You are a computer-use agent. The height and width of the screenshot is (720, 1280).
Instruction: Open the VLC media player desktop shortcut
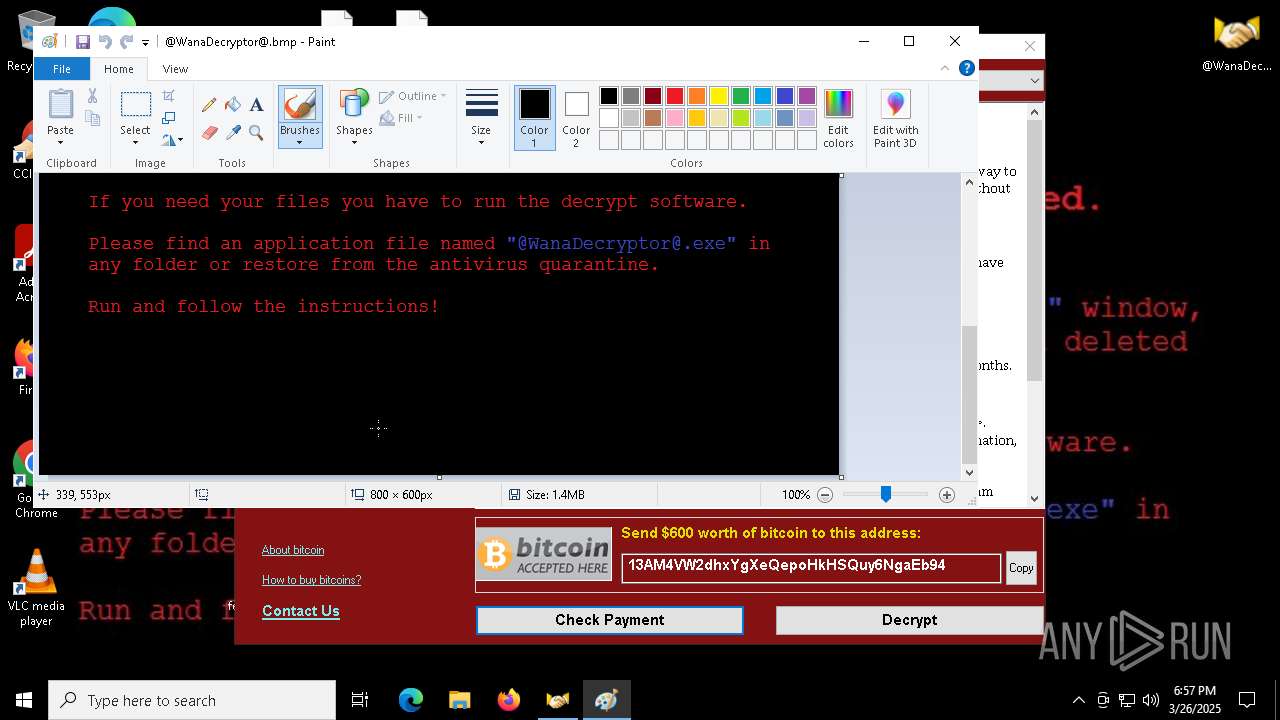pos(36,588)
